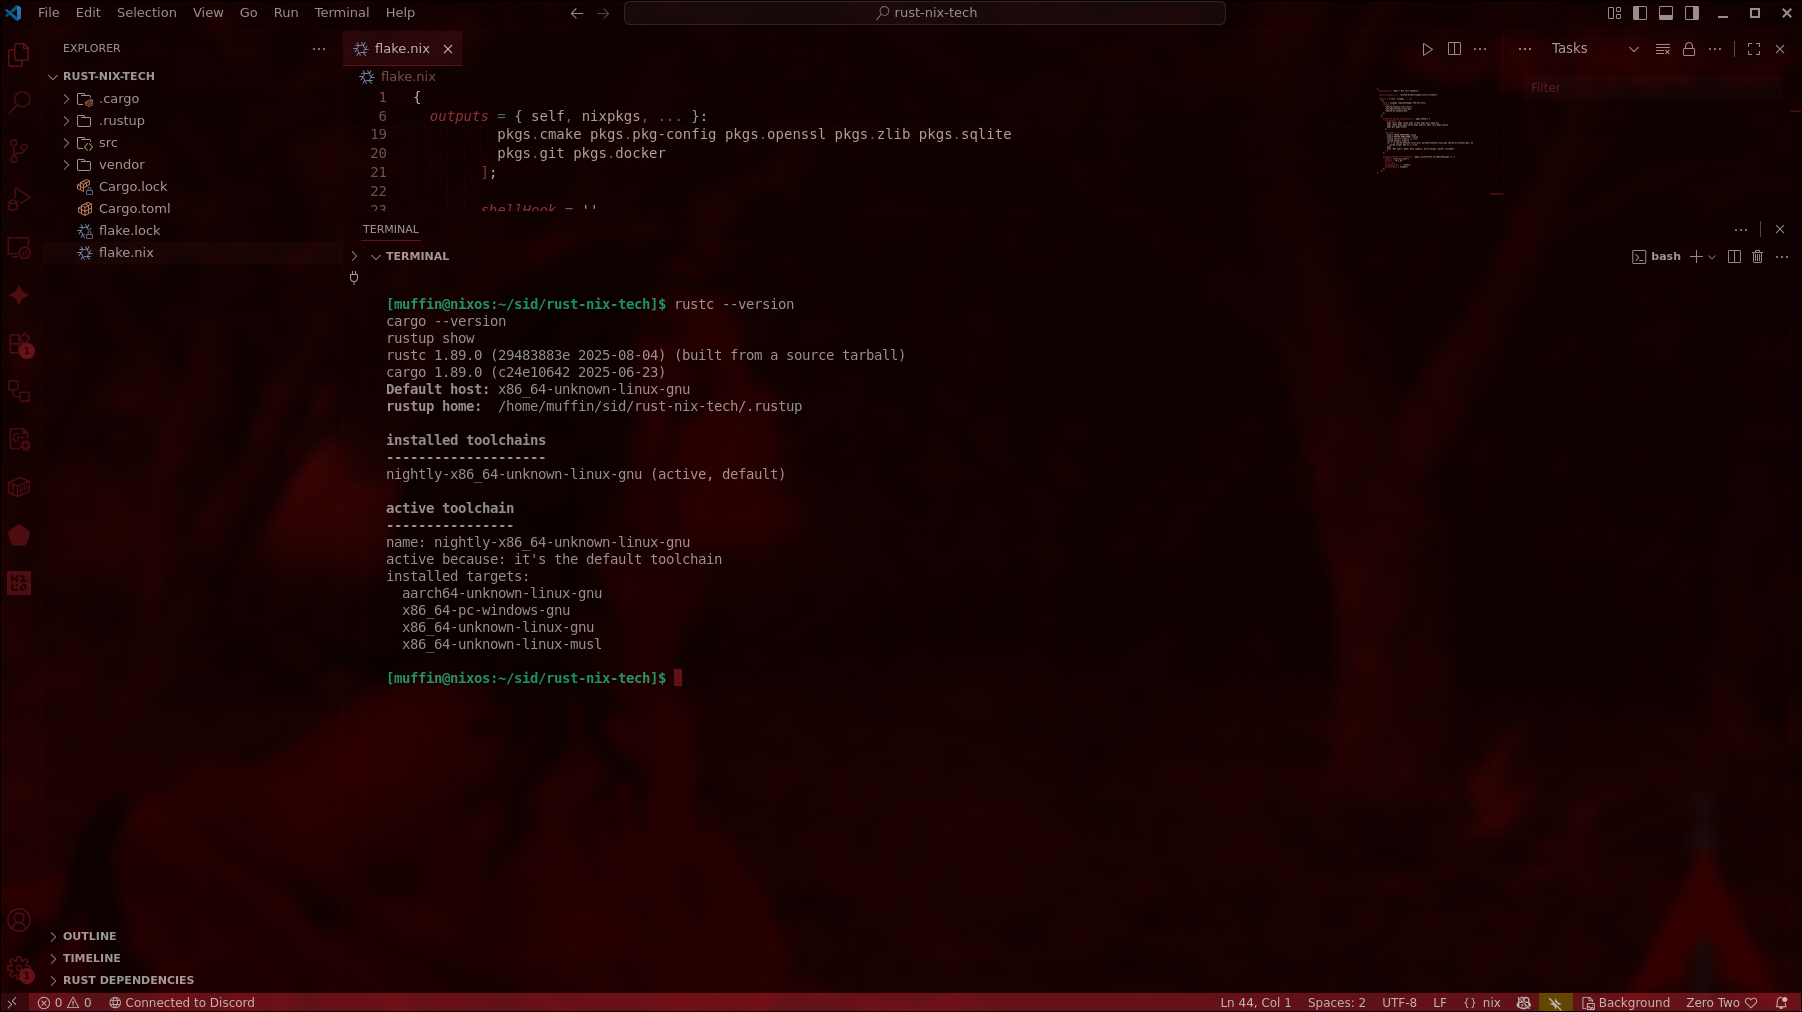Expand the vendor folder

pyautogui.click(x=121, y=165)
